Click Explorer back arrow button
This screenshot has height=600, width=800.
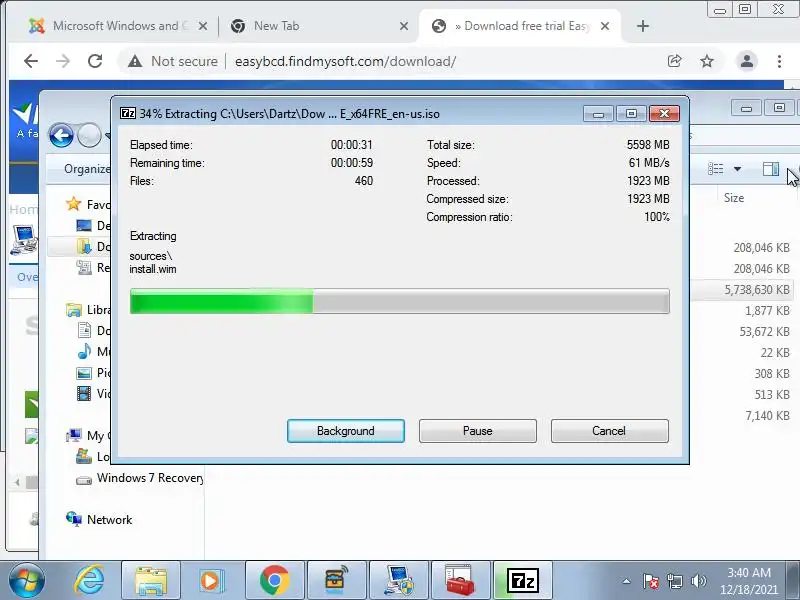tap(61, 136)
